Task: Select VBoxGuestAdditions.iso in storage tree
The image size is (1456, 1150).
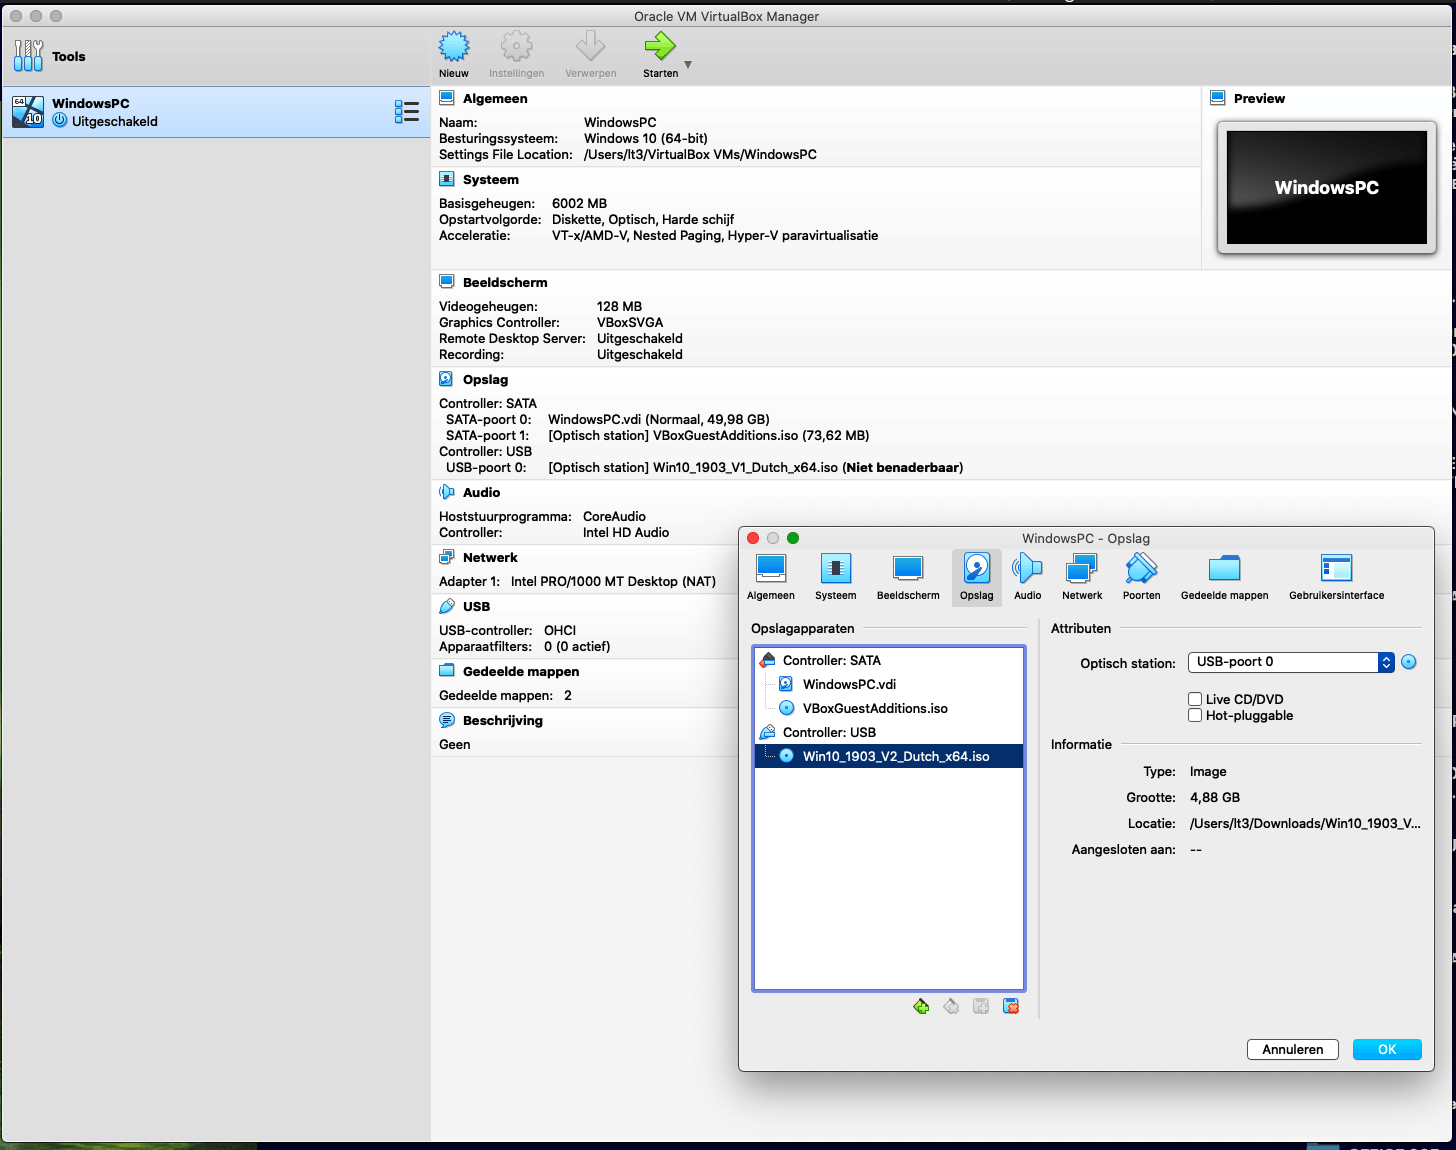Action: [x=874, y=708]
